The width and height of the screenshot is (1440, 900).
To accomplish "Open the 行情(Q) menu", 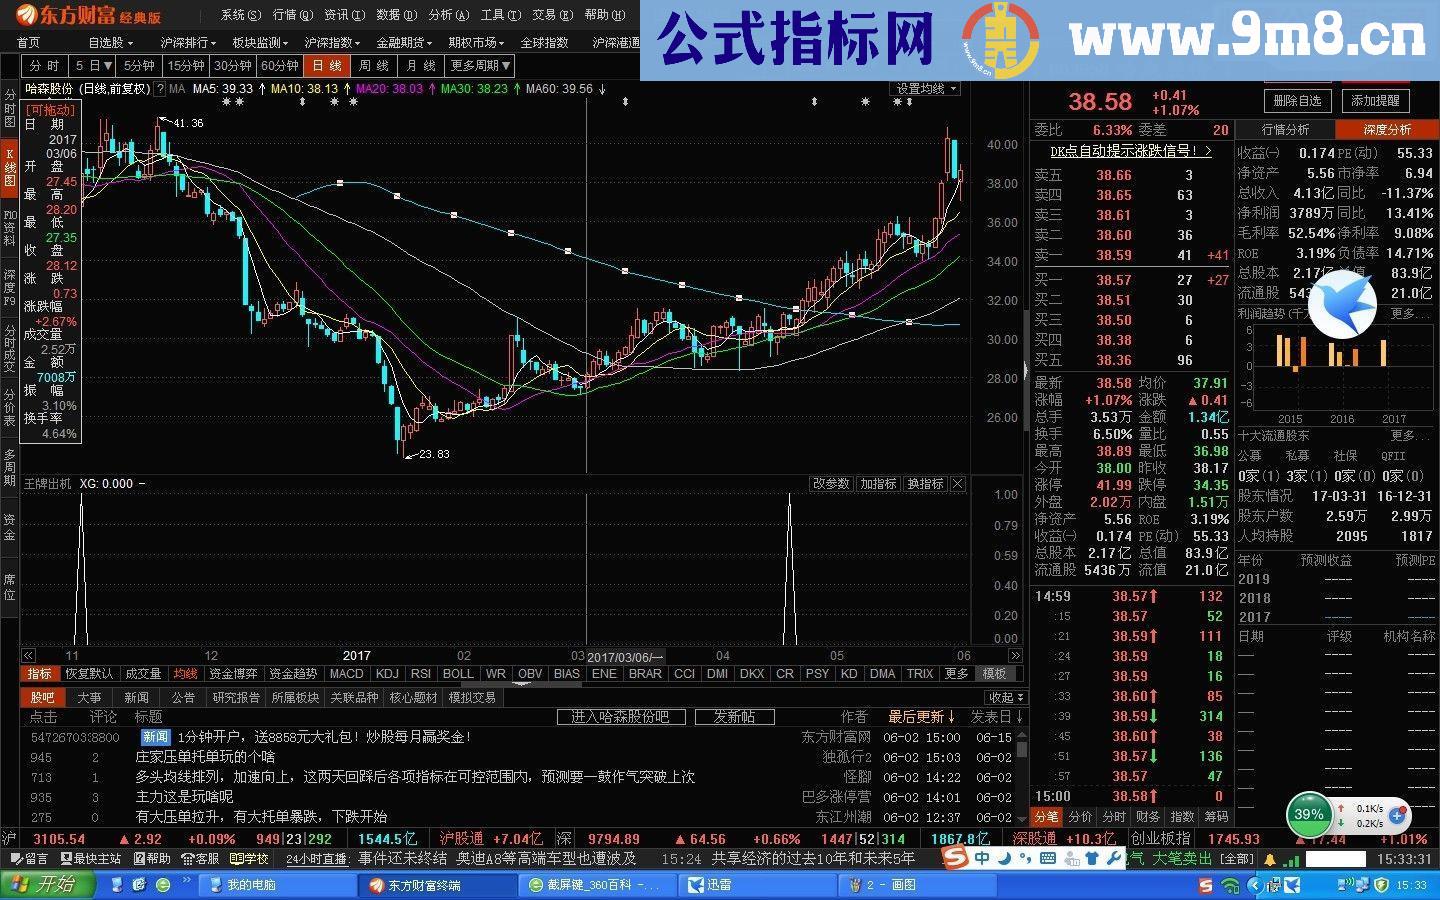I will tap(292, 15).
